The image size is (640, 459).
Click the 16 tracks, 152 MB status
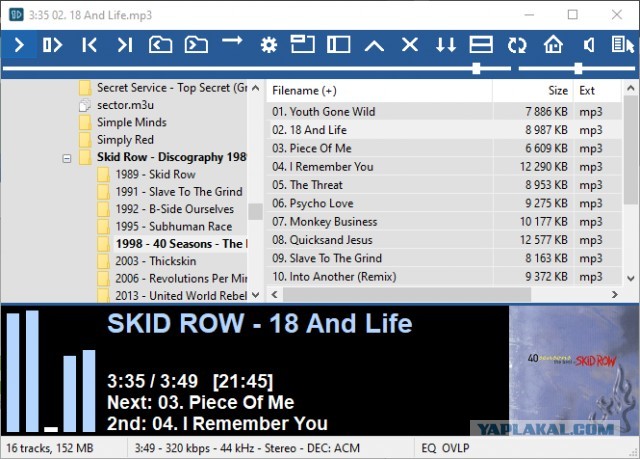coord(50,448)
